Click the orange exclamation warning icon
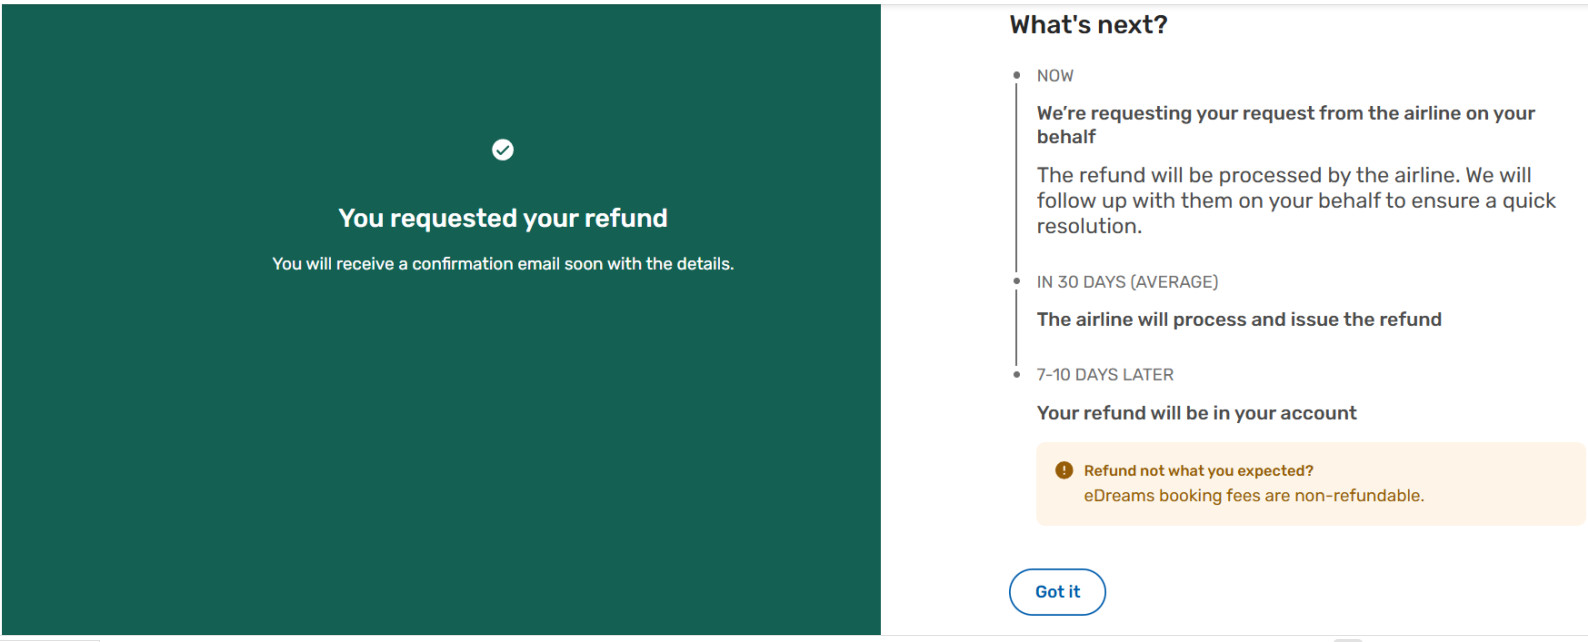Image resolution: width=1588 pixels, height=642 pixels. pyautogui.click(x=1064, y=470)
